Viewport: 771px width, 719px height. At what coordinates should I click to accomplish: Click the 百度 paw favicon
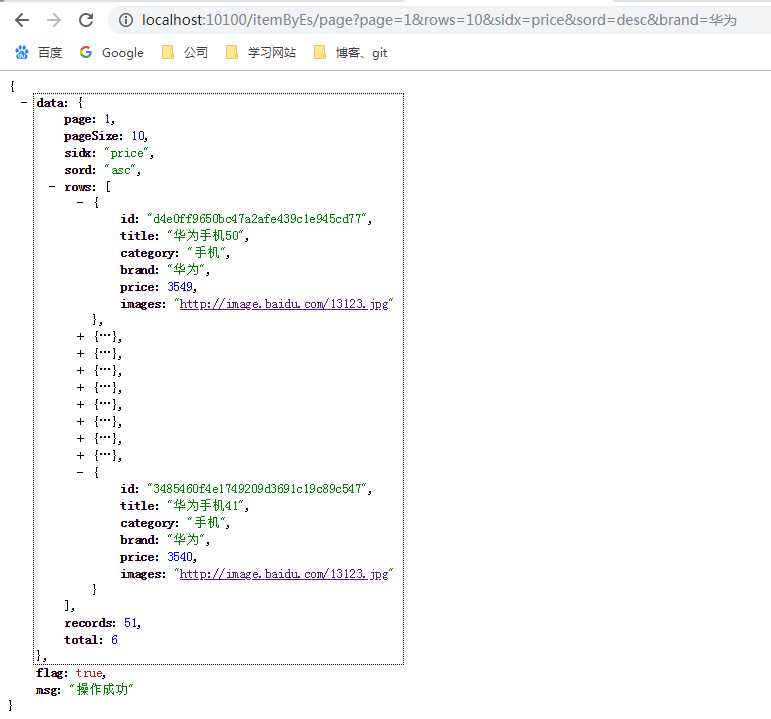(x=22, y=52)
